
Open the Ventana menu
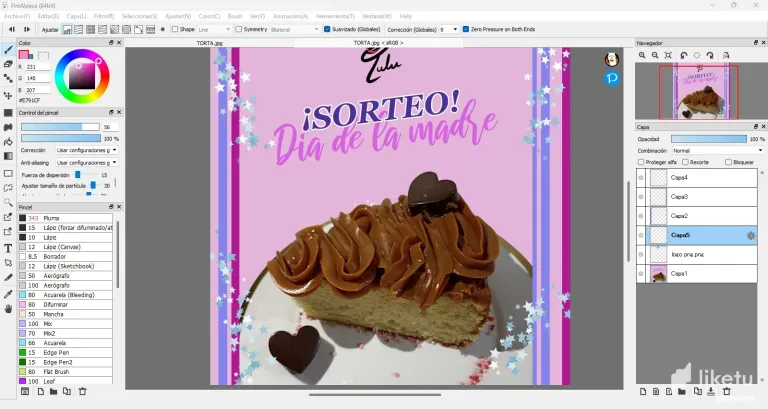377,16
